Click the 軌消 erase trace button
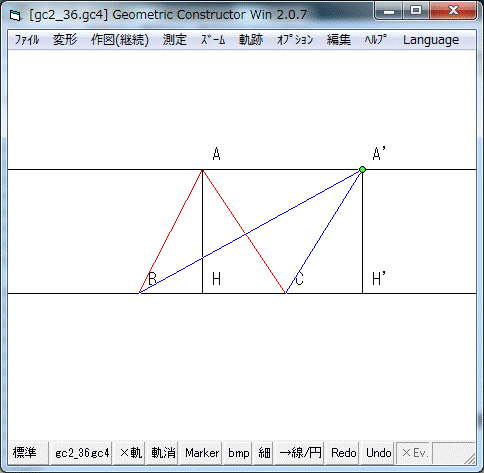 162,453
